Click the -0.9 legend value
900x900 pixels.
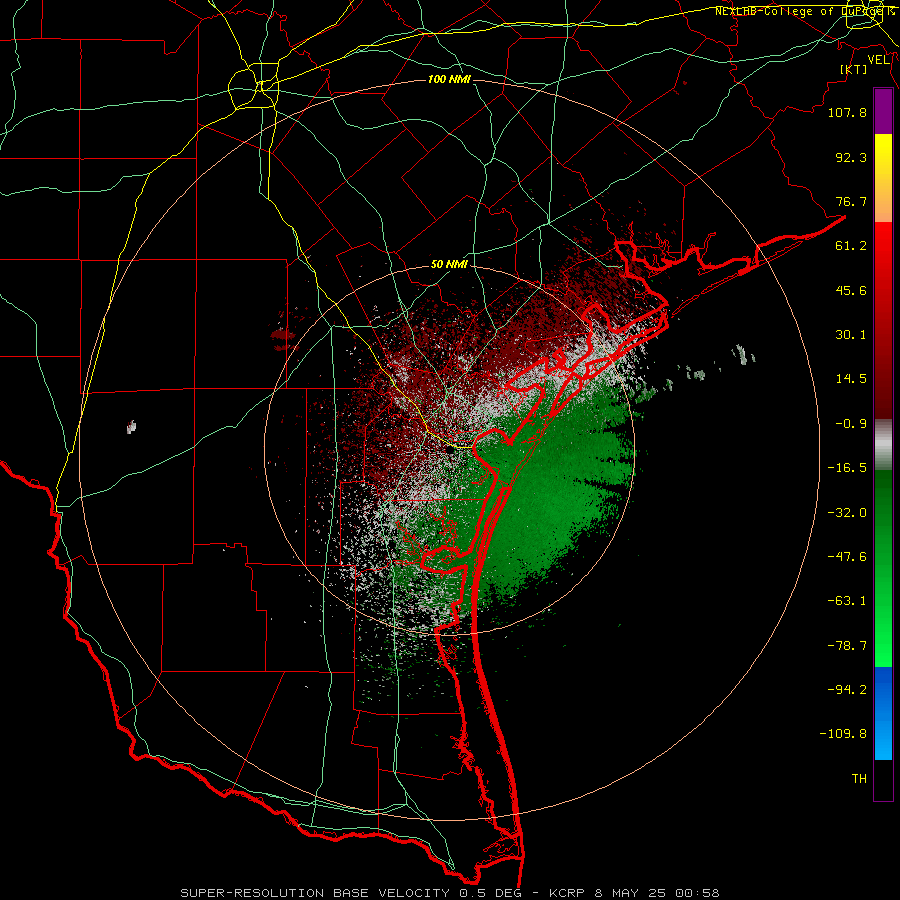coord(851,424)
